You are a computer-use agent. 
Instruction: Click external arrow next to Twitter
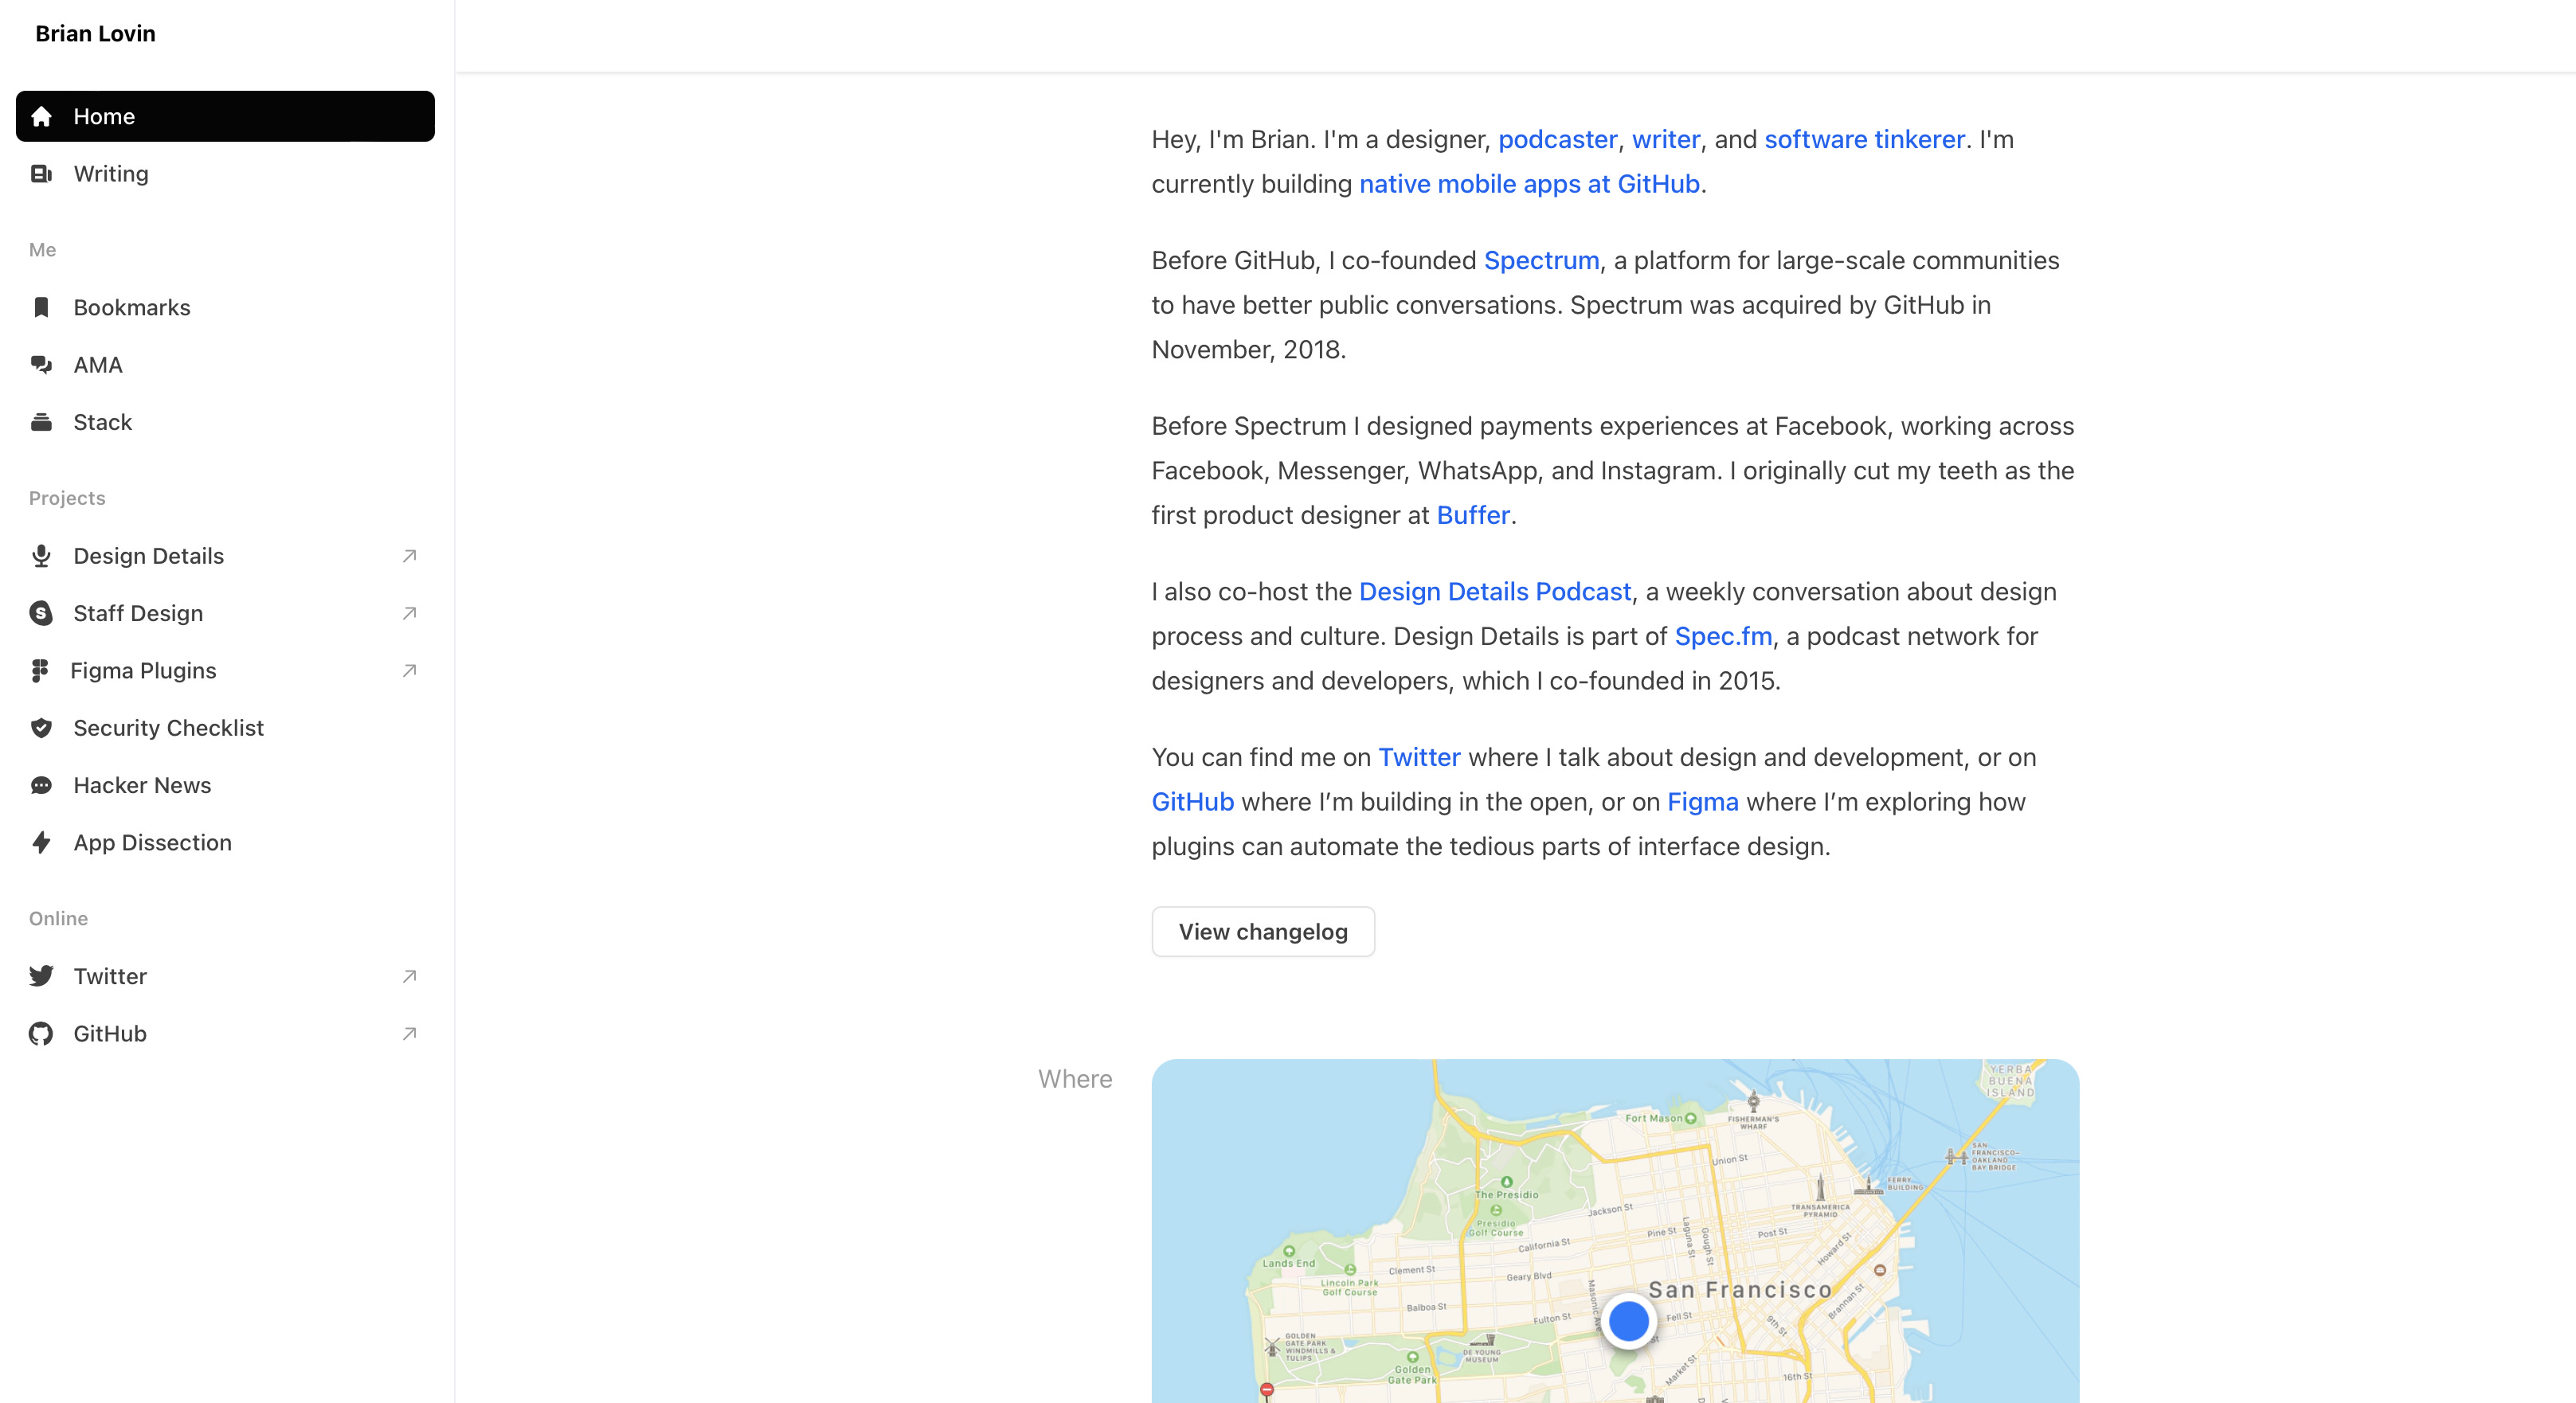coord(409,976)
